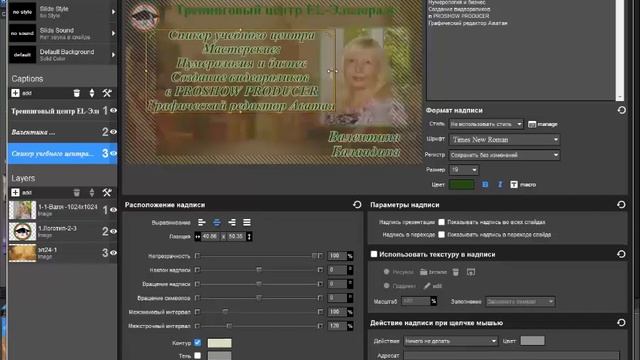Viewport: 640px width, 360px height.
Task: Delete layer using the Layers trash icon
Action: [x=76, y=192]
